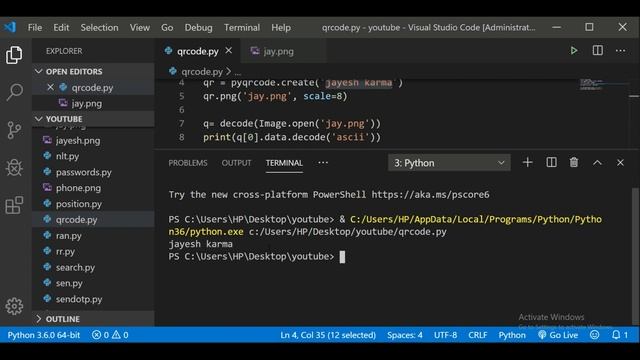640x360 pixels.
Task: Select the Terminal panel tab
Action: coord(284,163)
